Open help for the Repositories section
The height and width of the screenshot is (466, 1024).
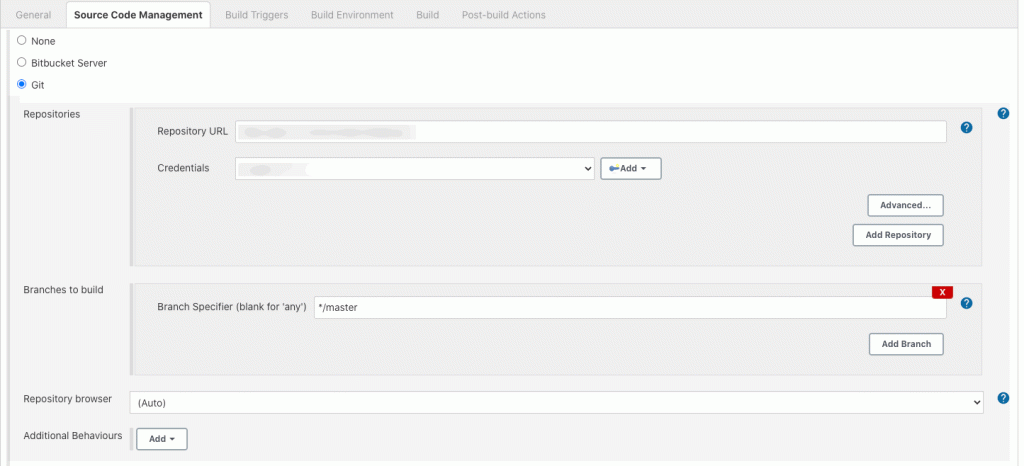1003,114
